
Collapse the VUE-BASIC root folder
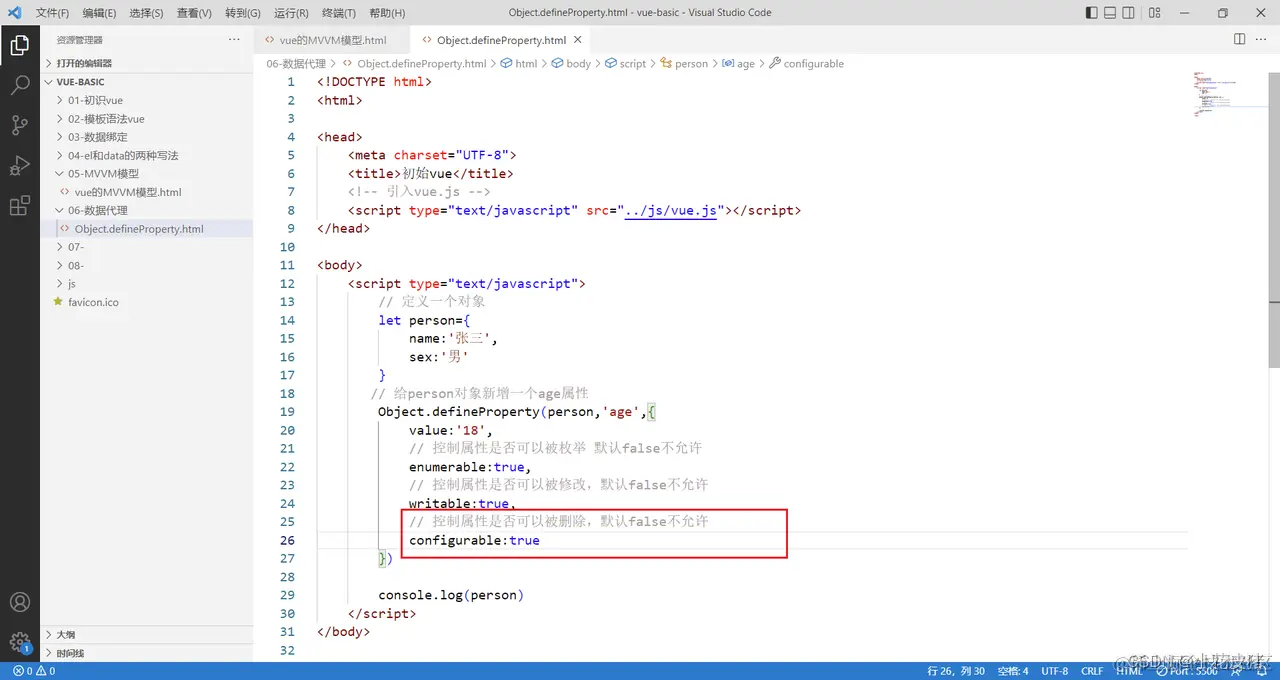pyautogui.click(x=146, y=82)
